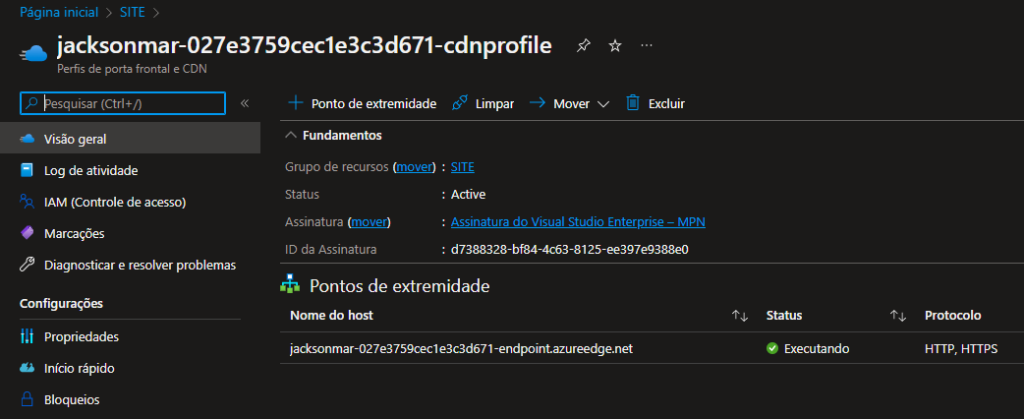Collapse the Fundamentos section
Image resolution: width=1024 pixels, height=419 pixels.
(x=291, y=136)
